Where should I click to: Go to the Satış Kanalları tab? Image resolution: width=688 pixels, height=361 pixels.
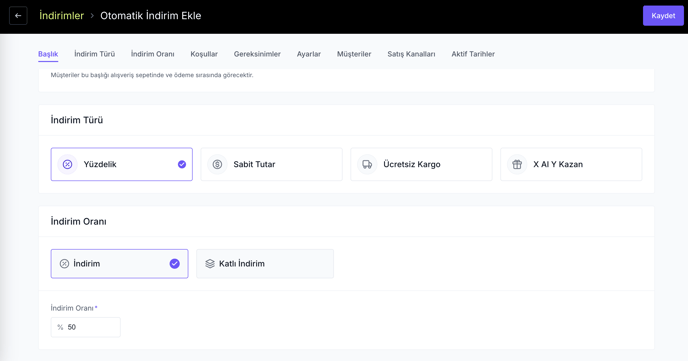point(411,54)
